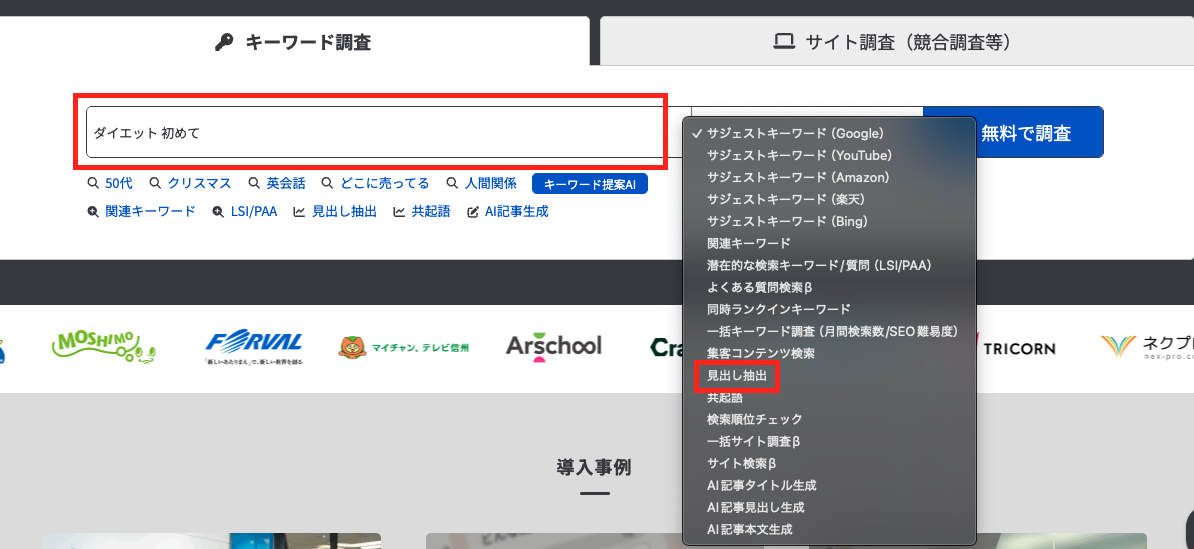The height and width of the screenshot is (549, 1194).
Task: Click the magnifier icon beside クリスマス
Action: (155, 184)
